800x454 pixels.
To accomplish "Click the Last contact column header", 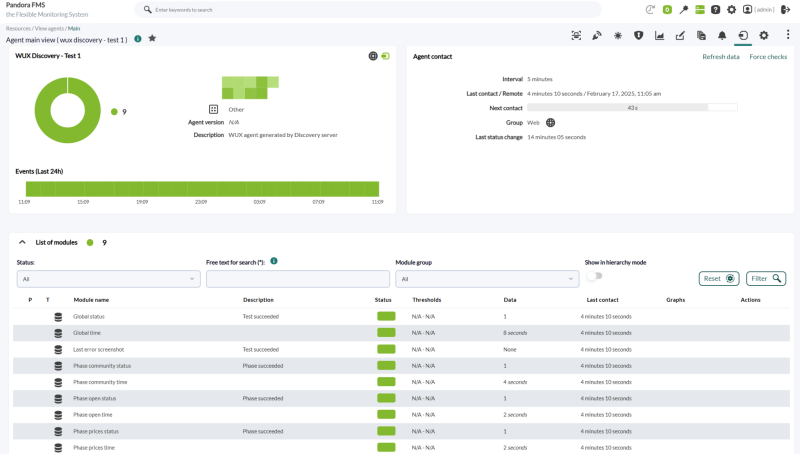I will coord(602,300).
